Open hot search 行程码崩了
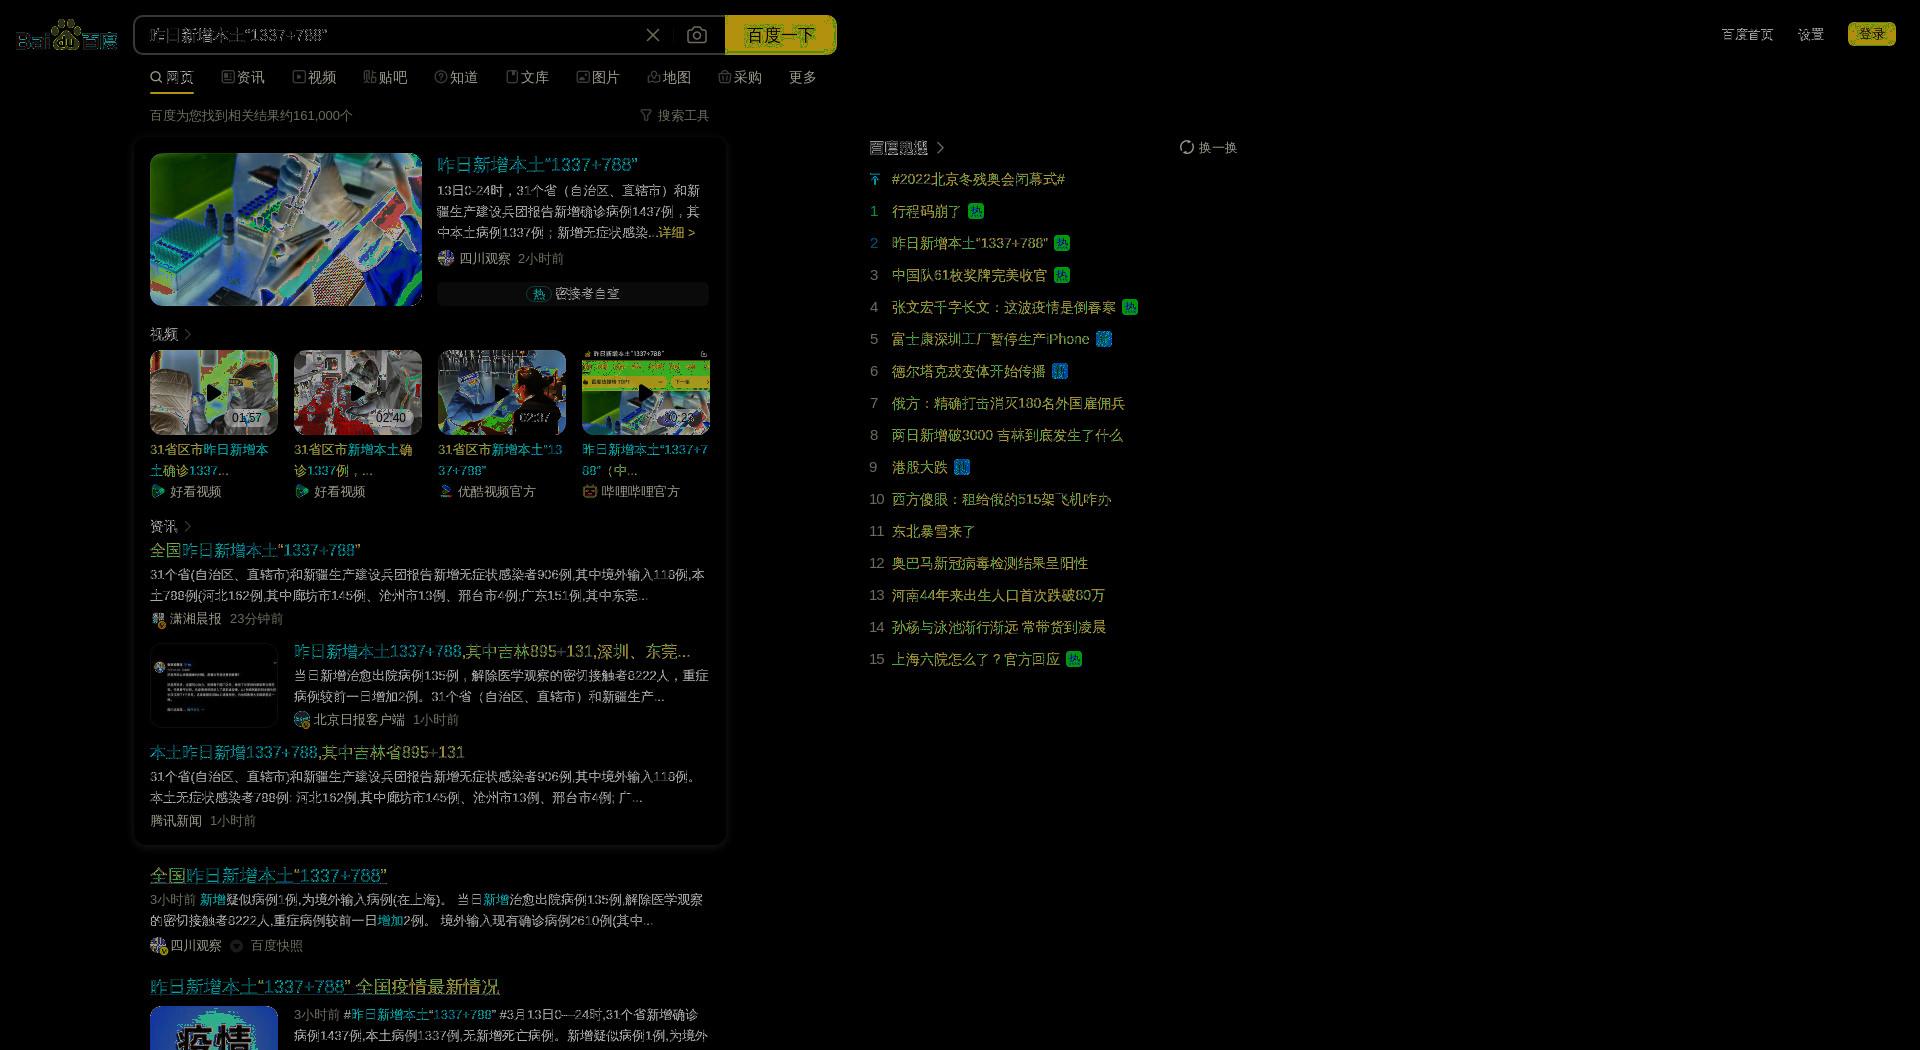The width and height of the screenshot is (1920, 1050). click(926, 211)
